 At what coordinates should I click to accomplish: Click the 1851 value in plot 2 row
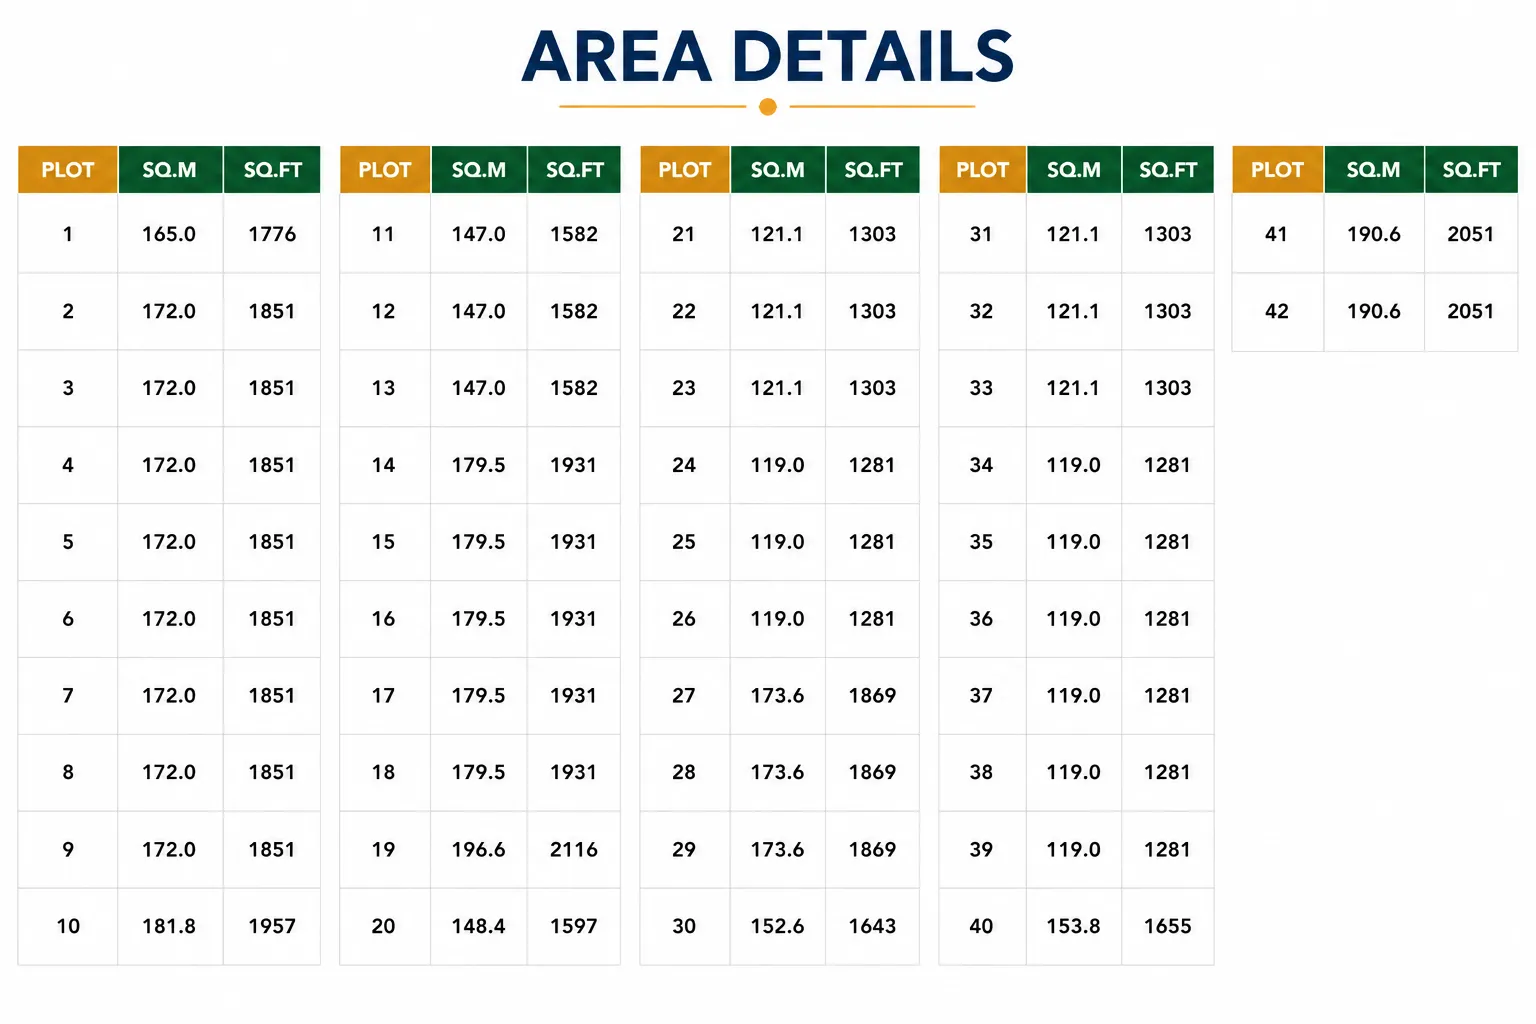tap(272, 311)
